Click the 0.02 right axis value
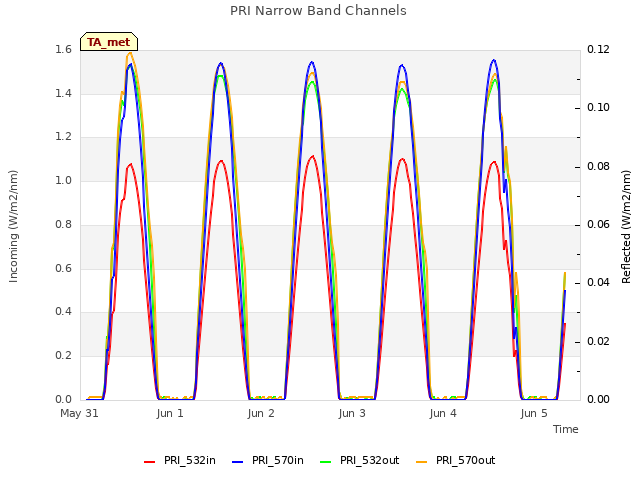 (x=598, y=341)
